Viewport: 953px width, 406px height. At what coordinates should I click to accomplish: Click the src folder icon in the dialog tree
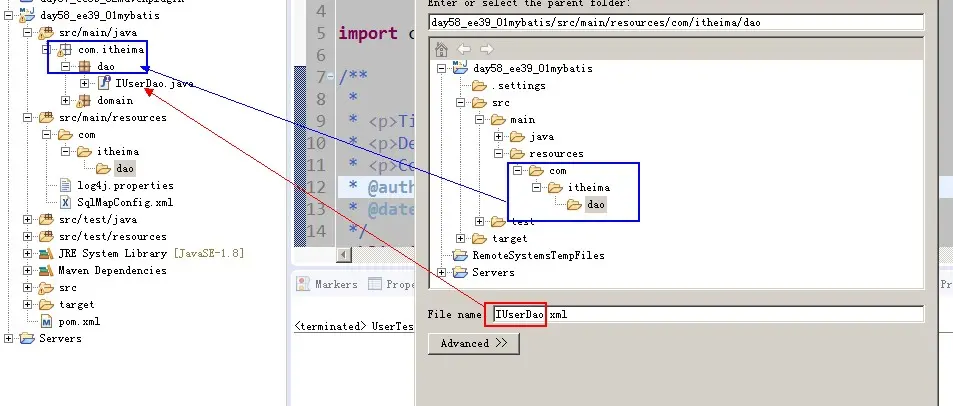coord(480,103)
